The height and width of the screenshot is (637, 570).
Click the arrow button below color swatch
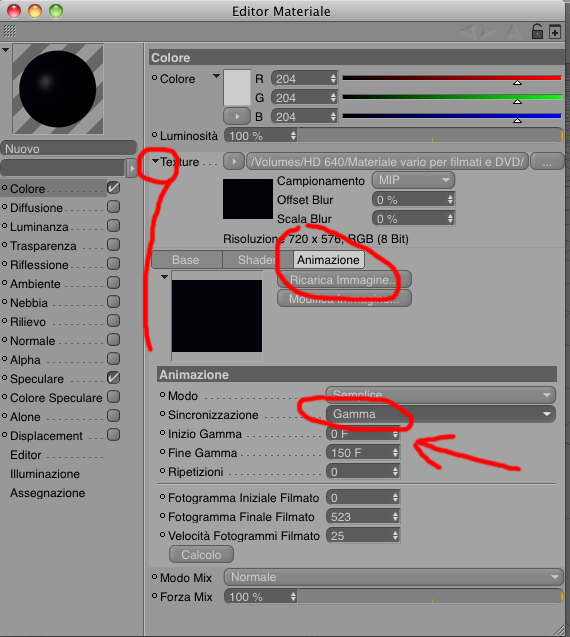[x=237, y=117]
